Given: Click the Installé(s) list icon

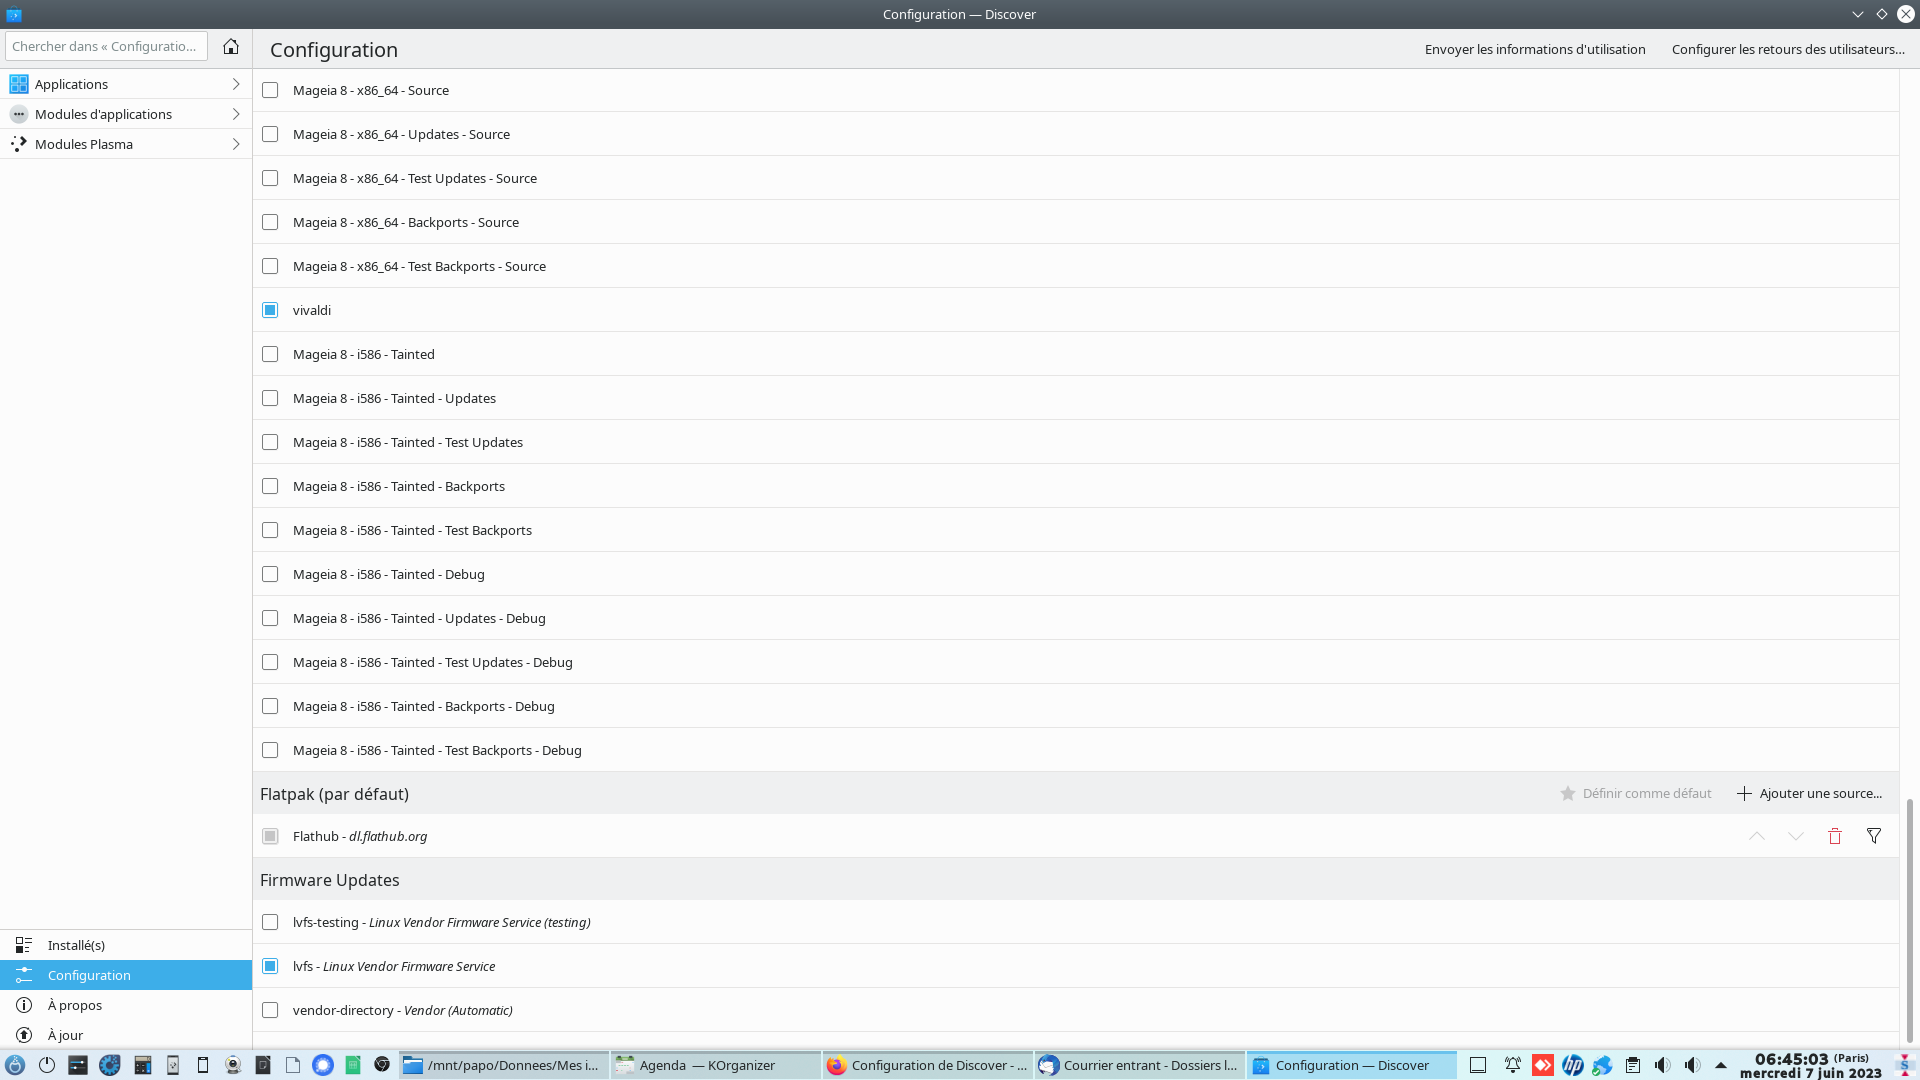Looking at the screenshot, I should [24, 945].
